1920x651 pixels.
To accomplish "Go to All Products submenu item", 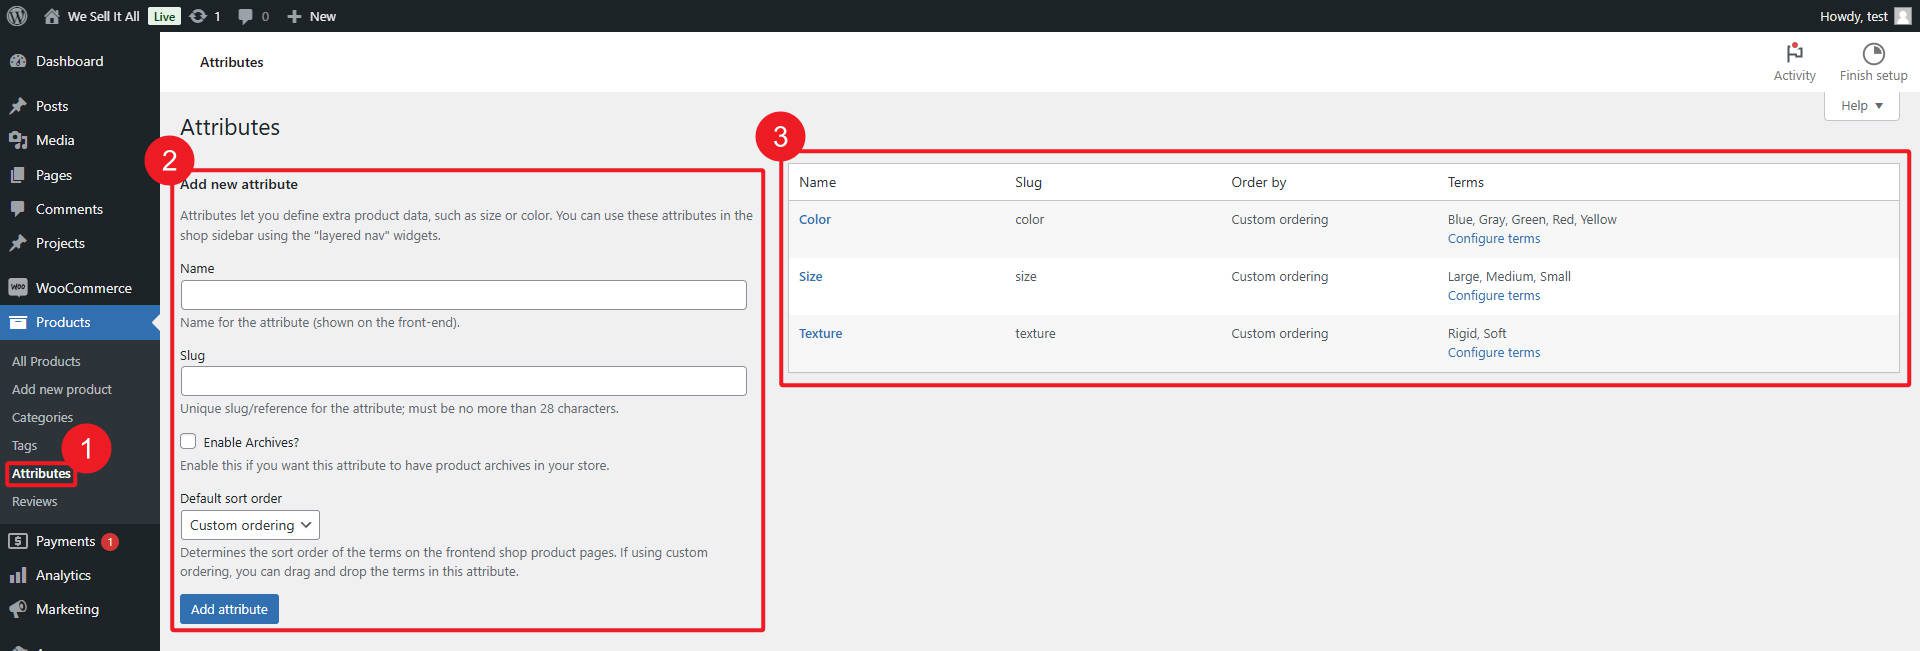I will 46,361.
